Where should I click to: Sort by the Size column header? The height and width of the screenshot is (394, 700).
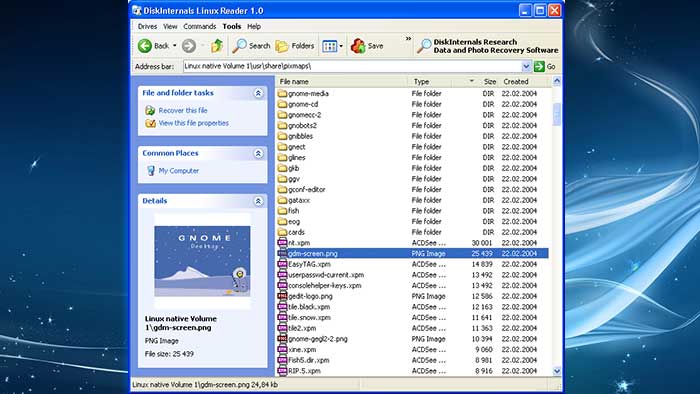[489, 82]
